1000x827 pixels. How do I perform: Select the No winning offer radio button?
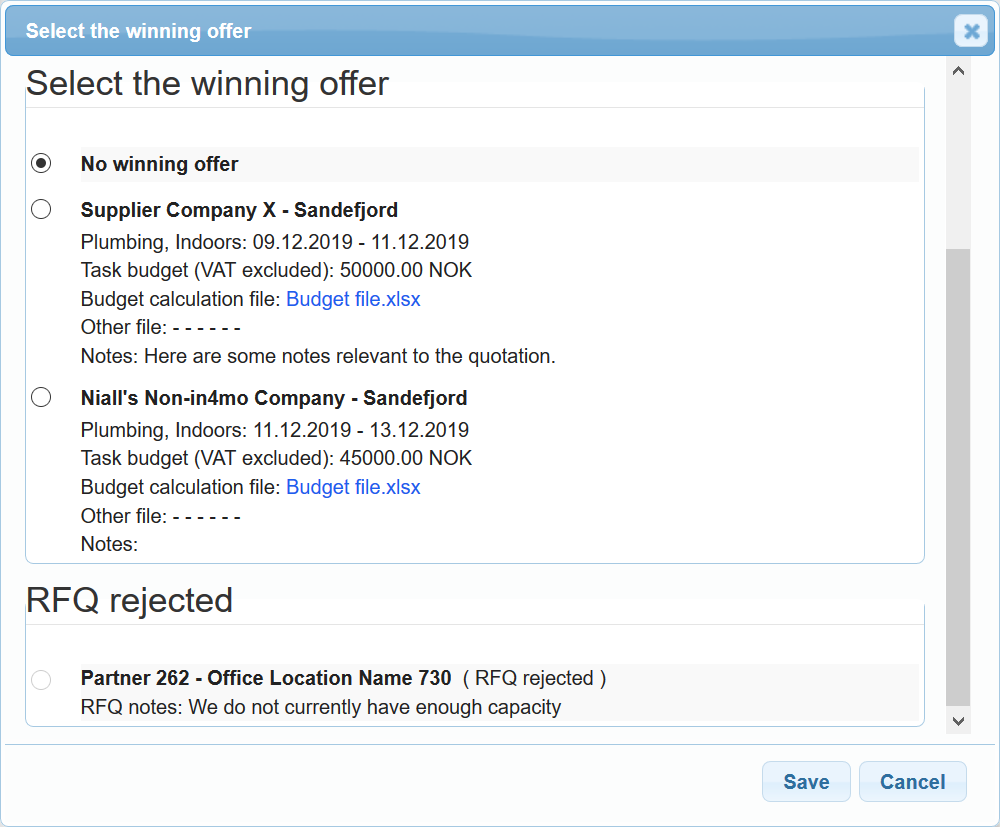[41, 163]
